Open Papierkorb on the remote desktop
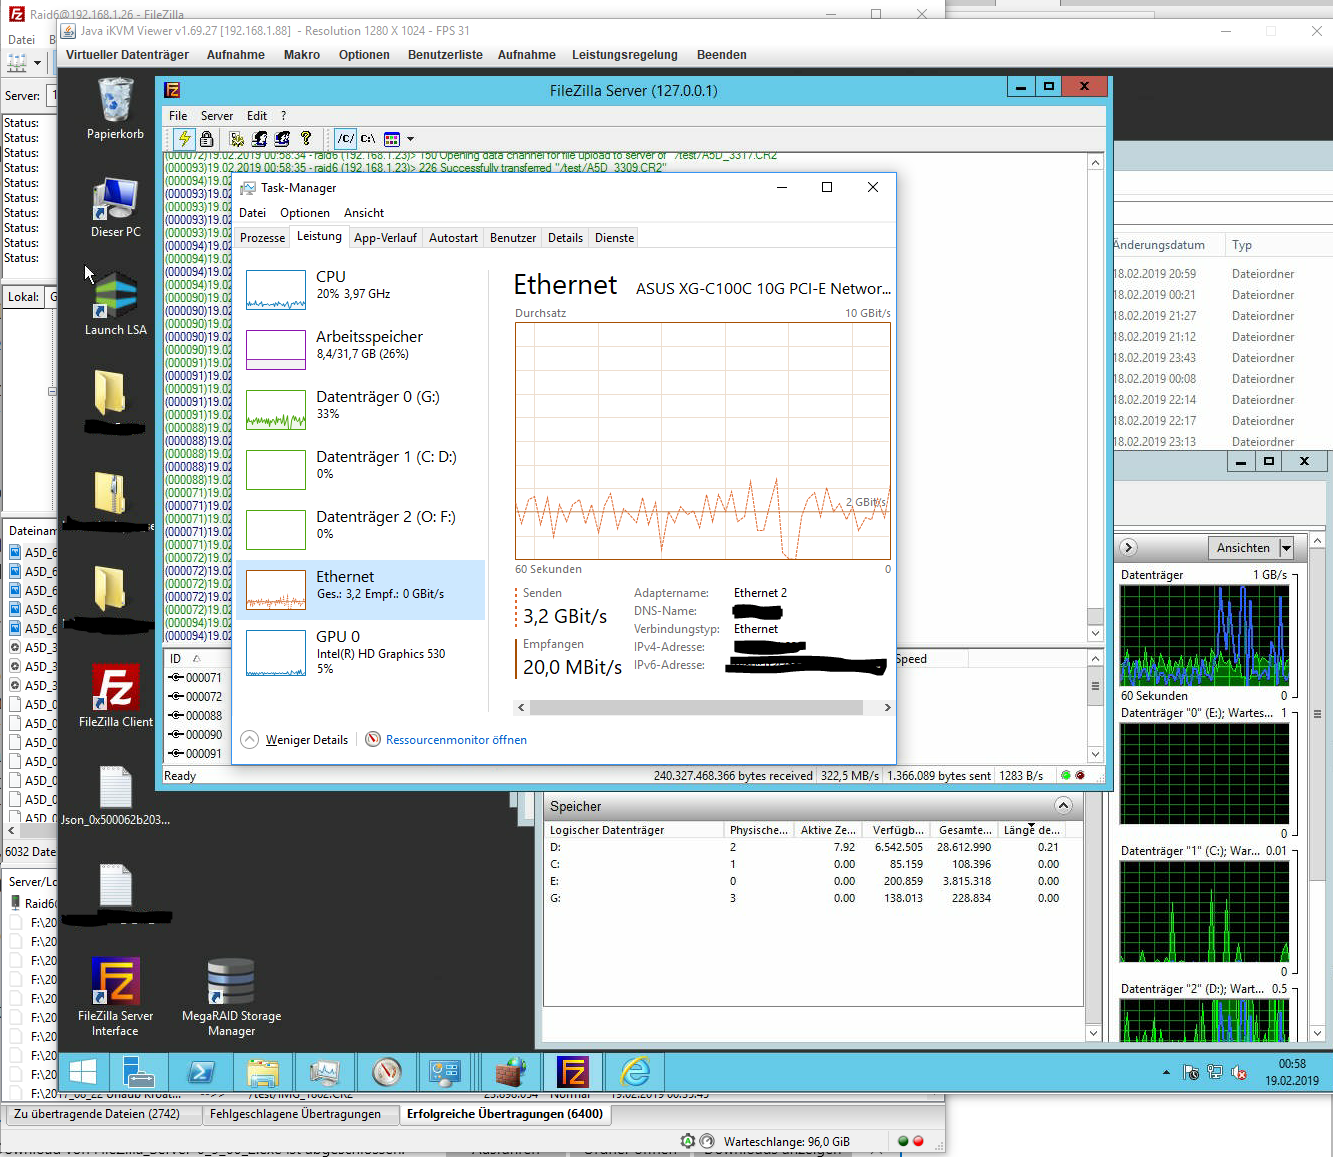Screen dimensions: 1333x1157 115,110
